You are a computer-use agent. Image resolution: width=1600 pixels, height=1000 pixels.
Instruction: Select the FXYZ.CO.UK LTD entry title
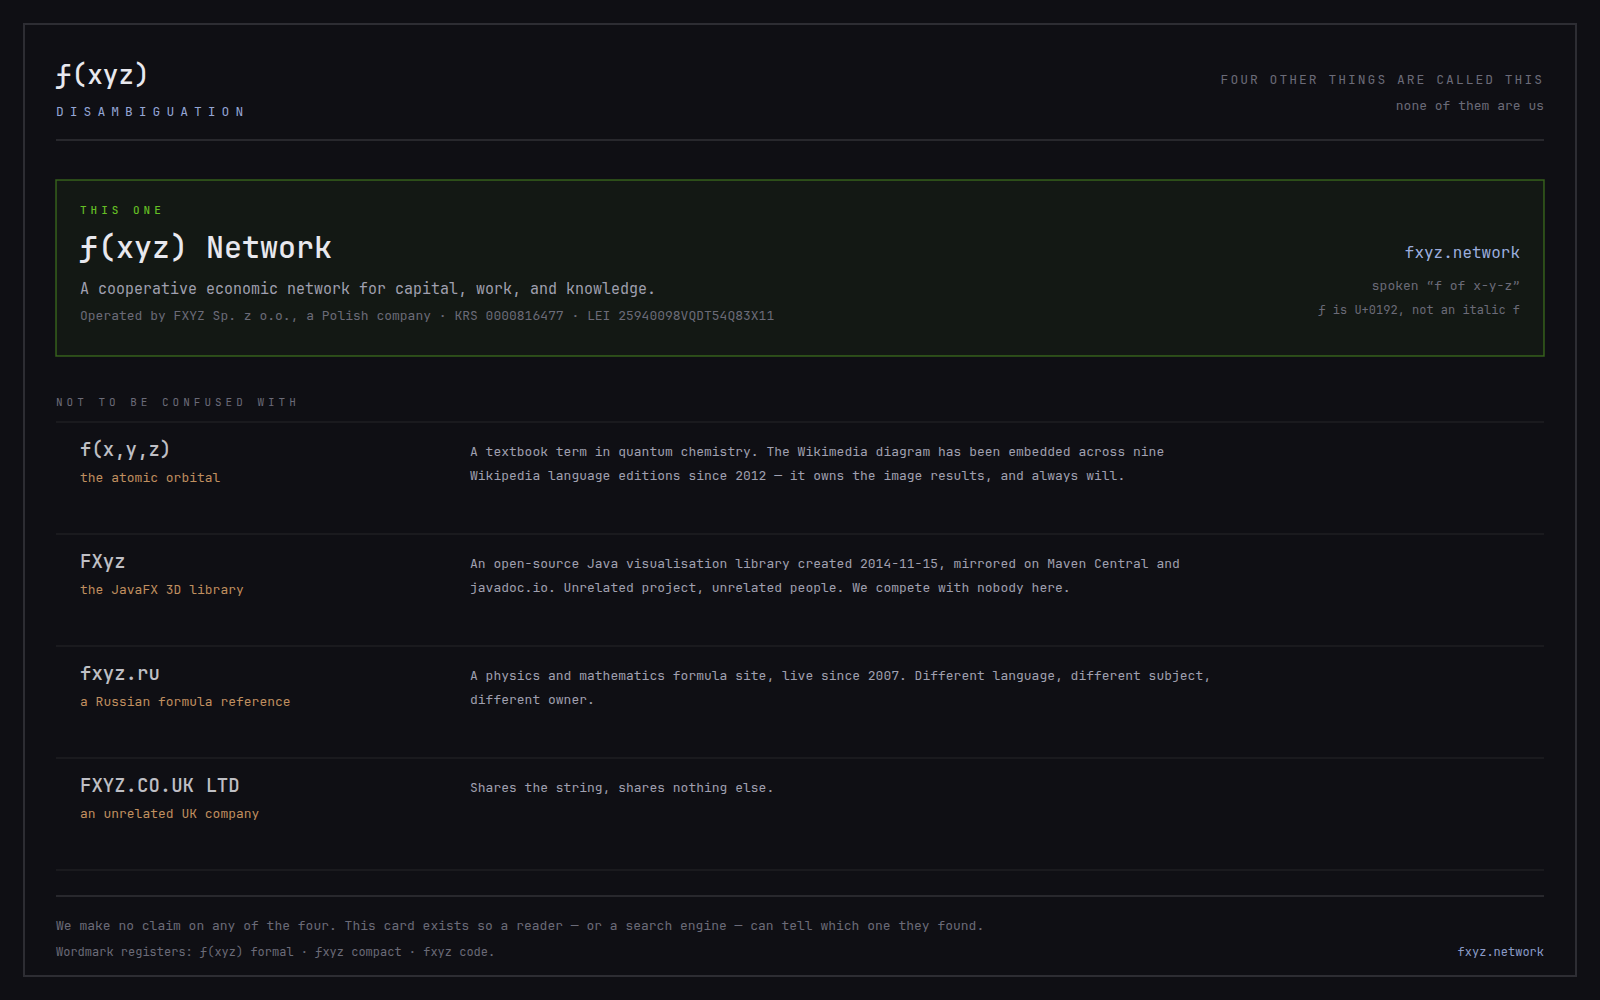coord(160,786)
